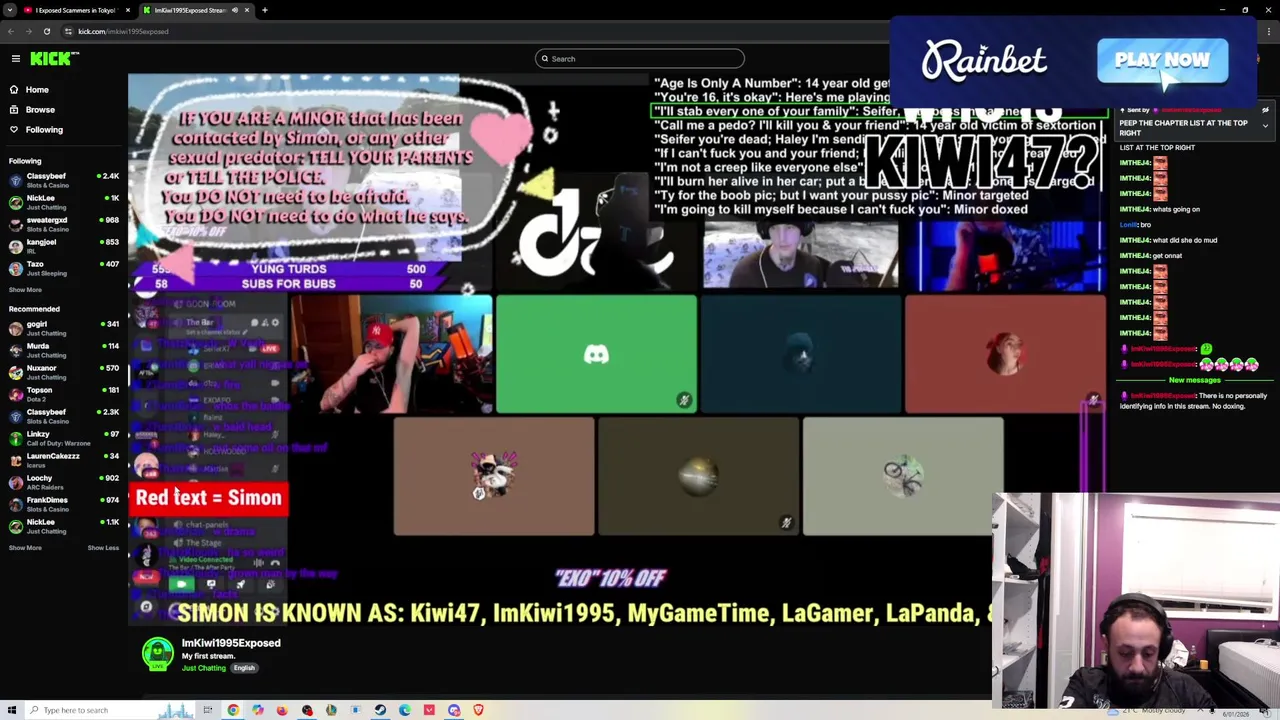This screenshot has width=1280, height=720.
Task: Click Rainbet PLAY NOW button
Action: coord(1162,61)
